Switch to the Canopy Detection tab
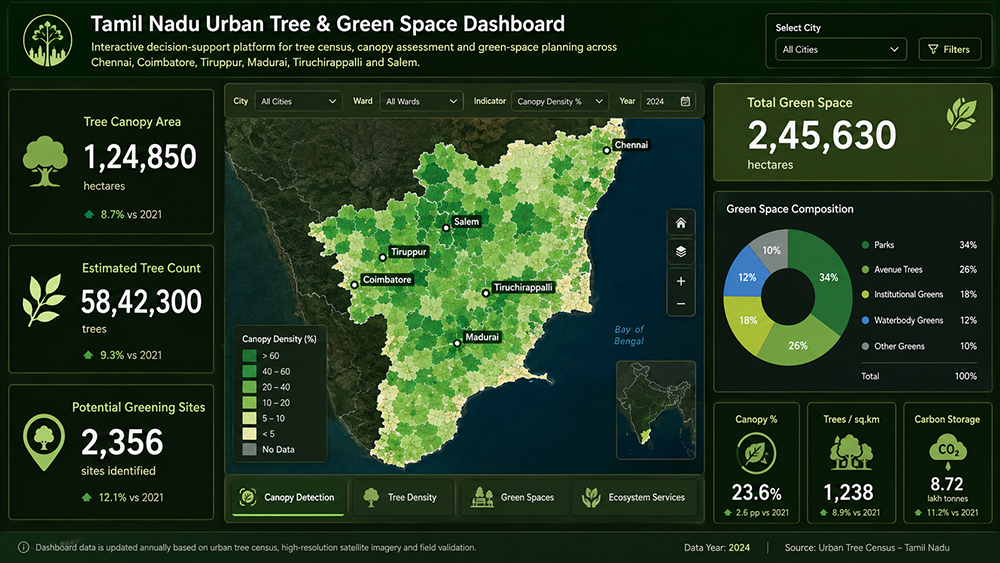This screenshot has height=563, width=1000. coord(288,497)
